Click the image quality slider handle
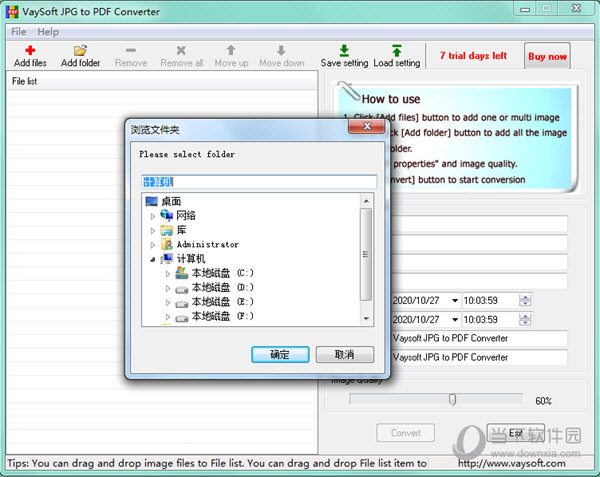Viewport: 600px width, 477px height. [452, 400]
